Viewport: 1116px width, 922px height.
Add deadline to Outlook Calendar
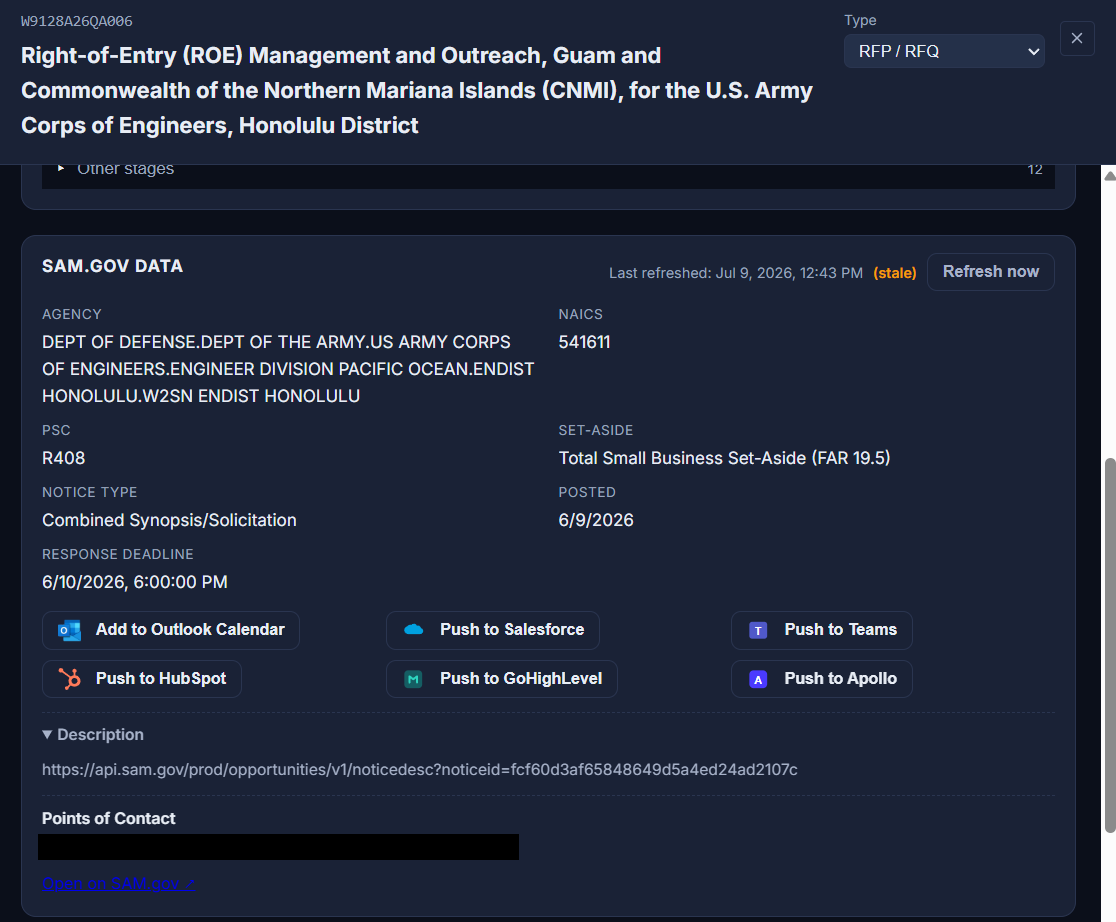(171, 630)
